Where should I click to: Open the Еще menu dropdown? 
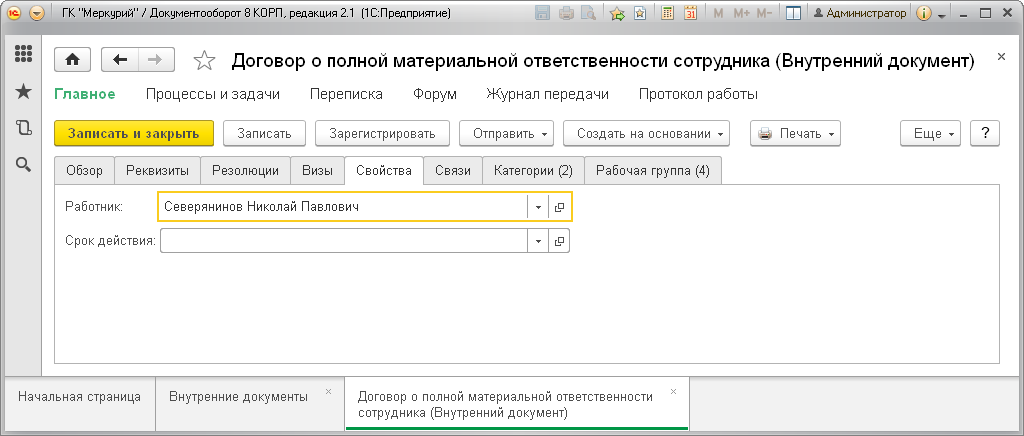(930, 133)
